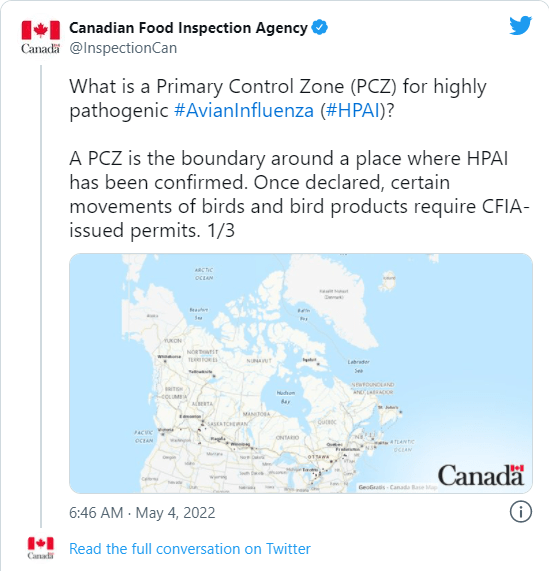Read the full conversation on Twitter
The height and width of the screenshot is (571, 549).
click(190, 548)
